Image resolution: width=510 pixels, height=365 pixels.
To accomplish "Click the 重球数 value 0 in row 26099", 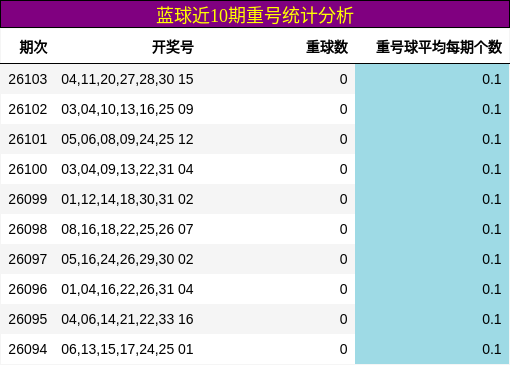I will [x=344, y=199].
